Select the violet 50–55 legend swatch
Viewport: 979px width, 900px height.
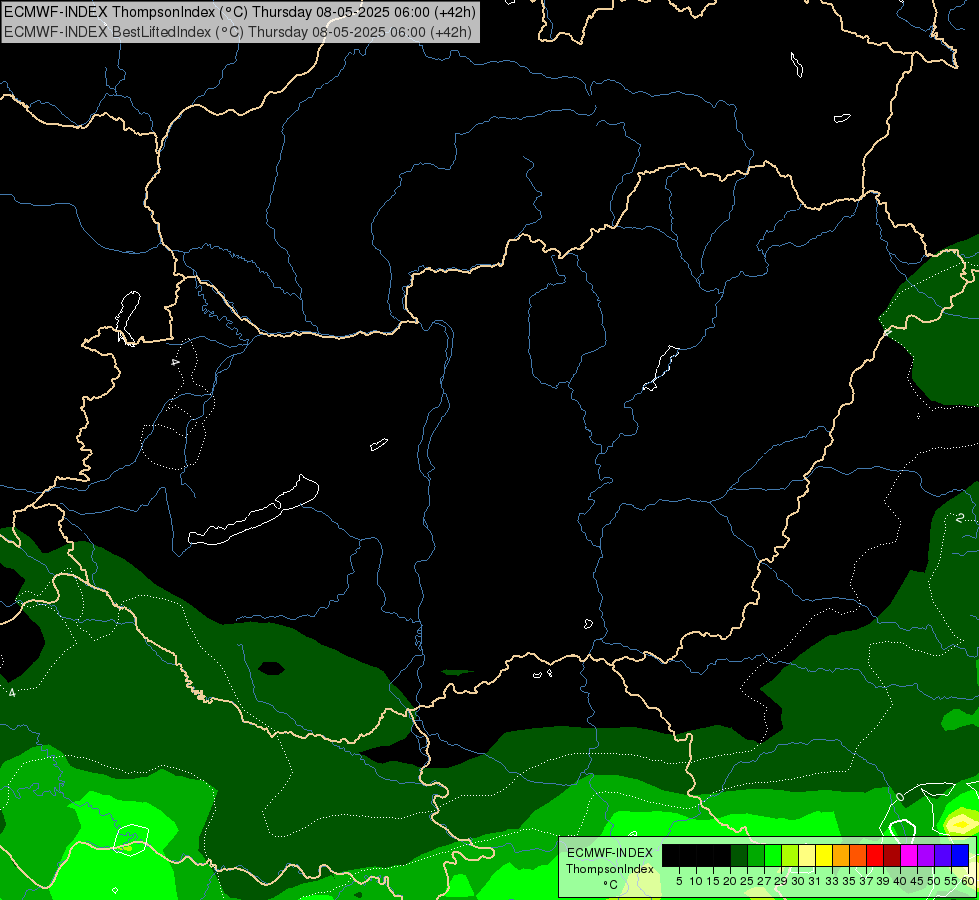943,855
